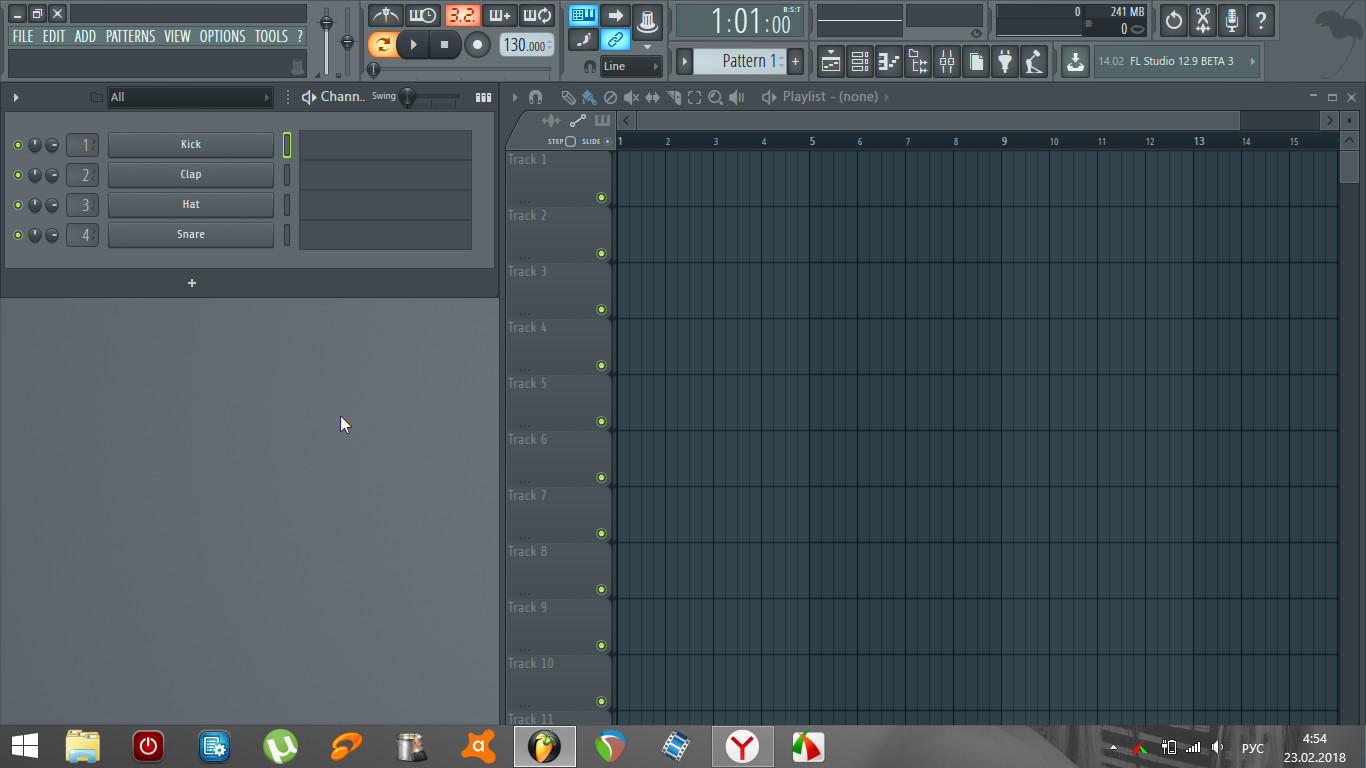Open the Playlist view
Image resolution: width=1366 pixels, height=768 pixels.
coord(831,61)
